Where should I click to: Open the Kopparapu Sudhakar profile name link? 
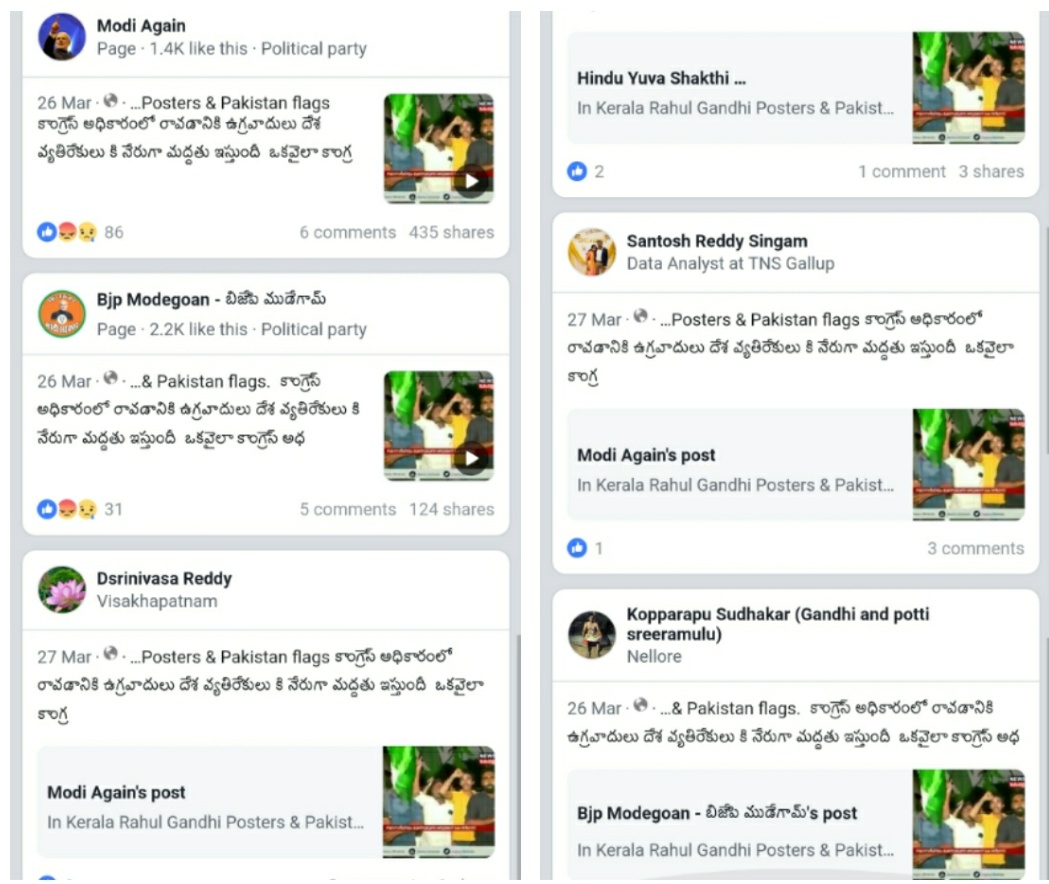pos(777,624)
